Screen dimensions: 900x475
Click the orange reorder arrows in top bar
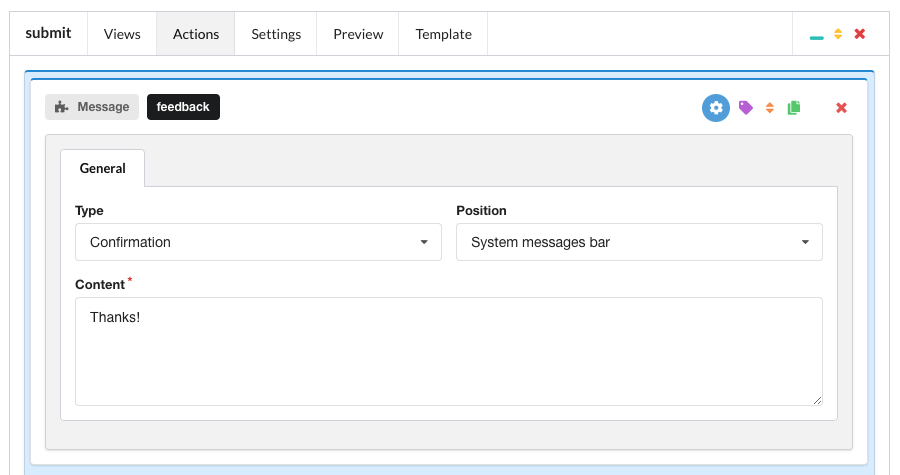click(838, 34)
